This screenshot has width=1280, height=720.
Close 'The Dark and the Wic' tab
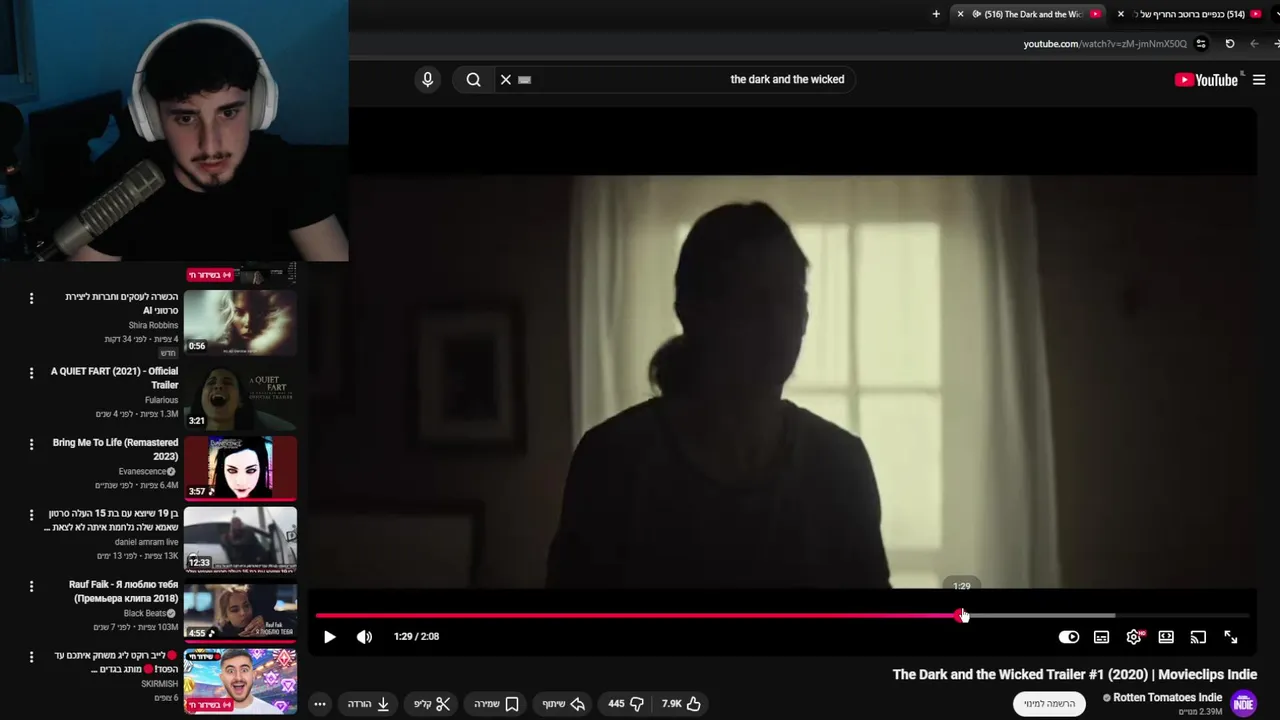(960, 14)
